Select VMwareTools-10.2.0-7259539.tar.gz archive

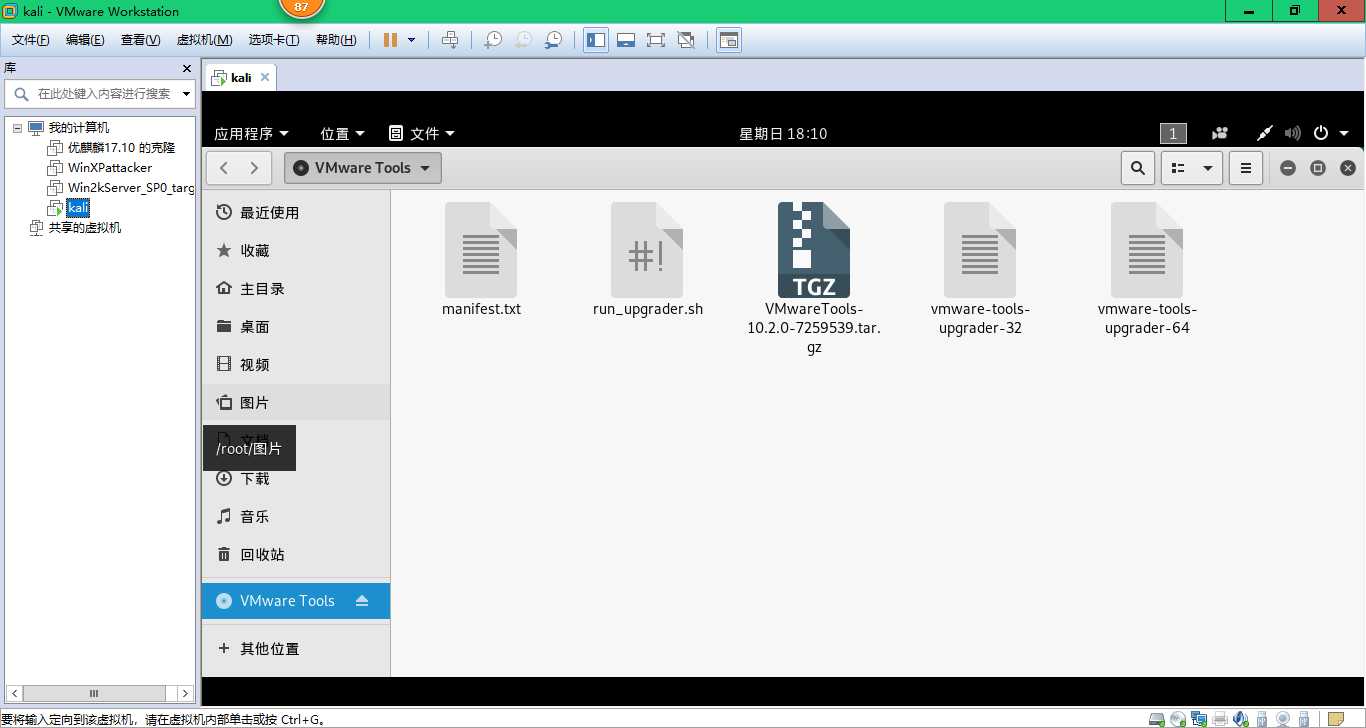(x=814, y=278)
